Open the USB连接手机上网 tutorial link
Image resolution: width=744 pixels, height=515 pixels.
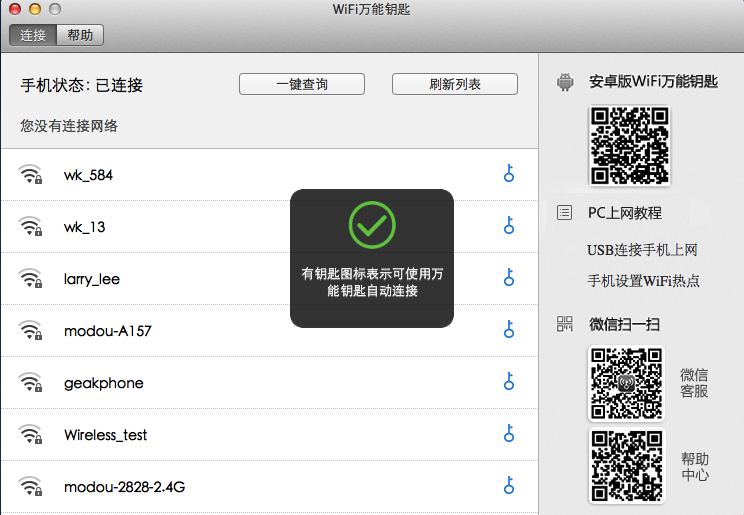point(642,250)
